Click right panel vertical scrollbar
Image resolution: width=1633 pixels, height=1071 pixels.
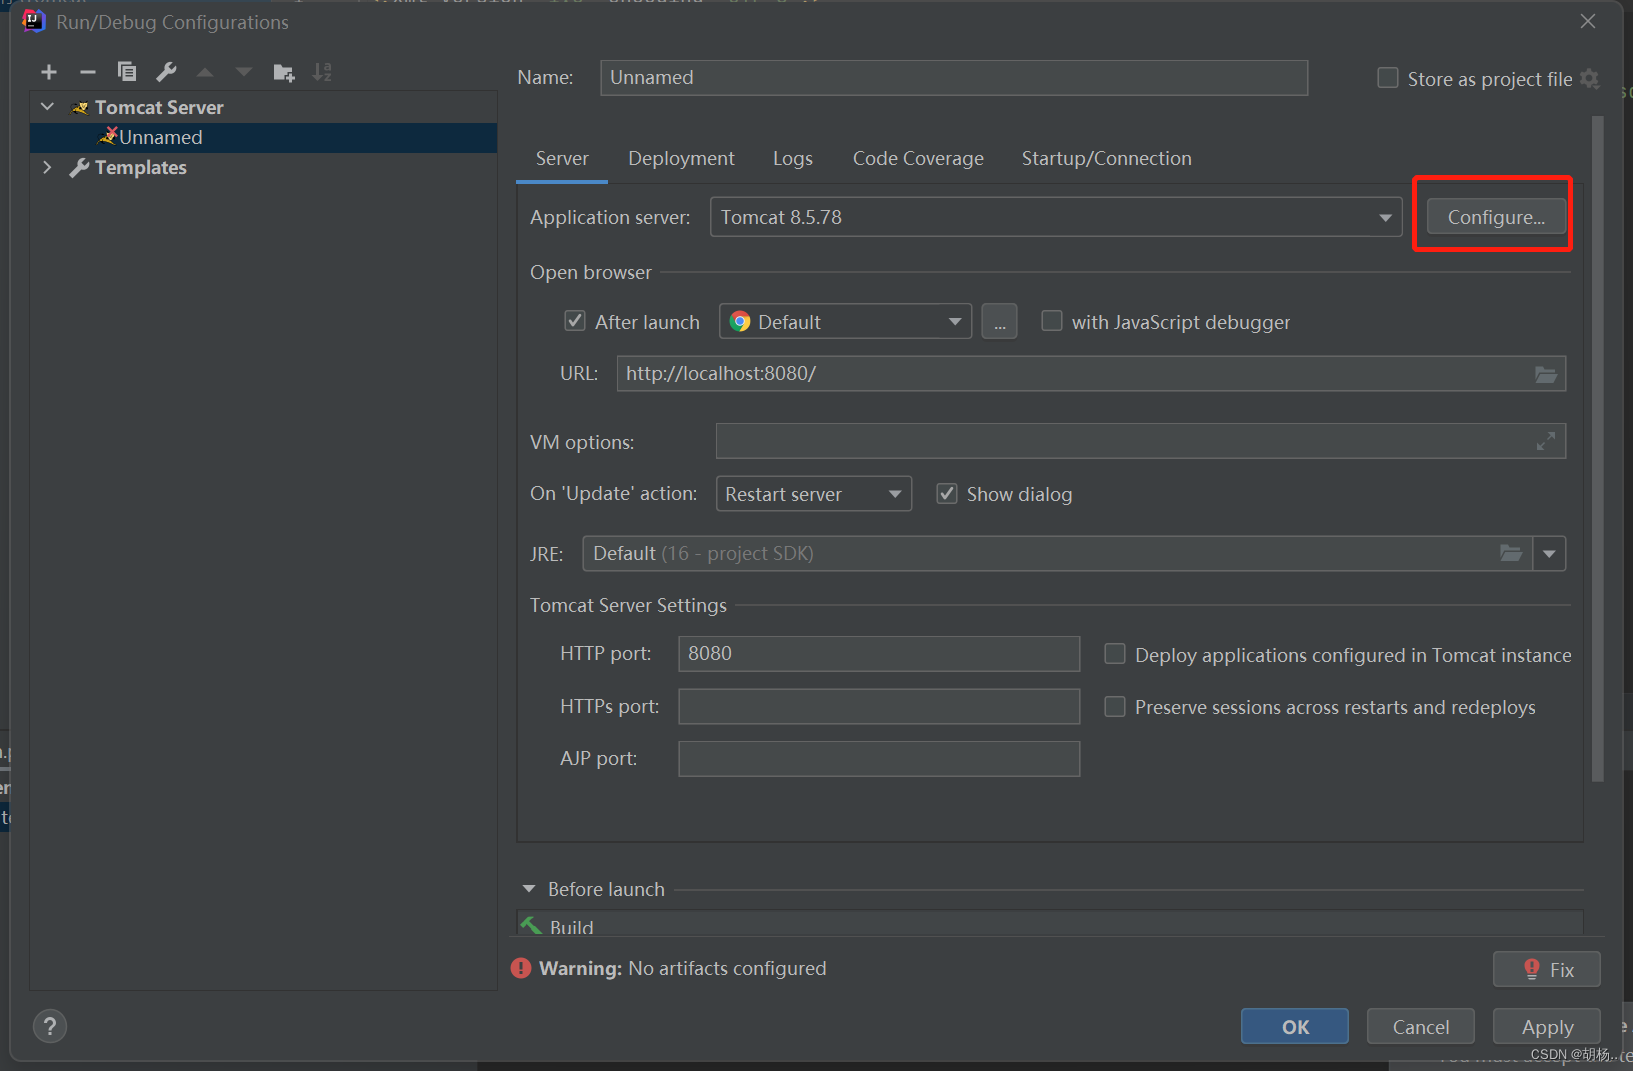1597,448
